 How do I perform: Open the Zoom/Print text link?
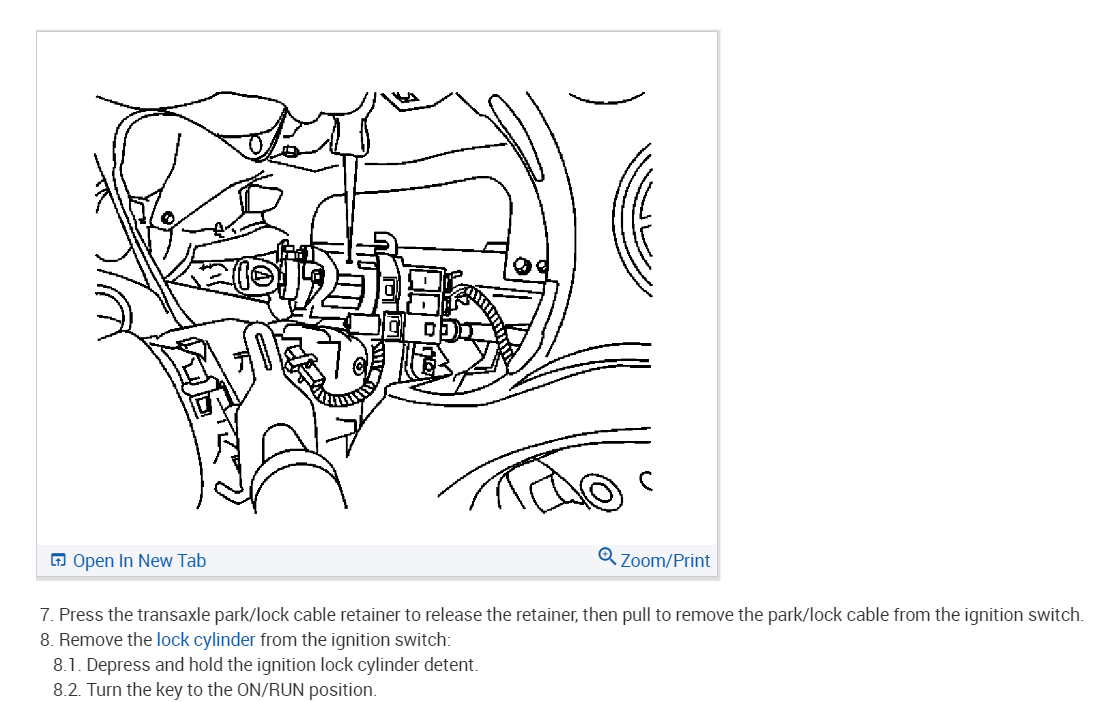pos(665,561)
